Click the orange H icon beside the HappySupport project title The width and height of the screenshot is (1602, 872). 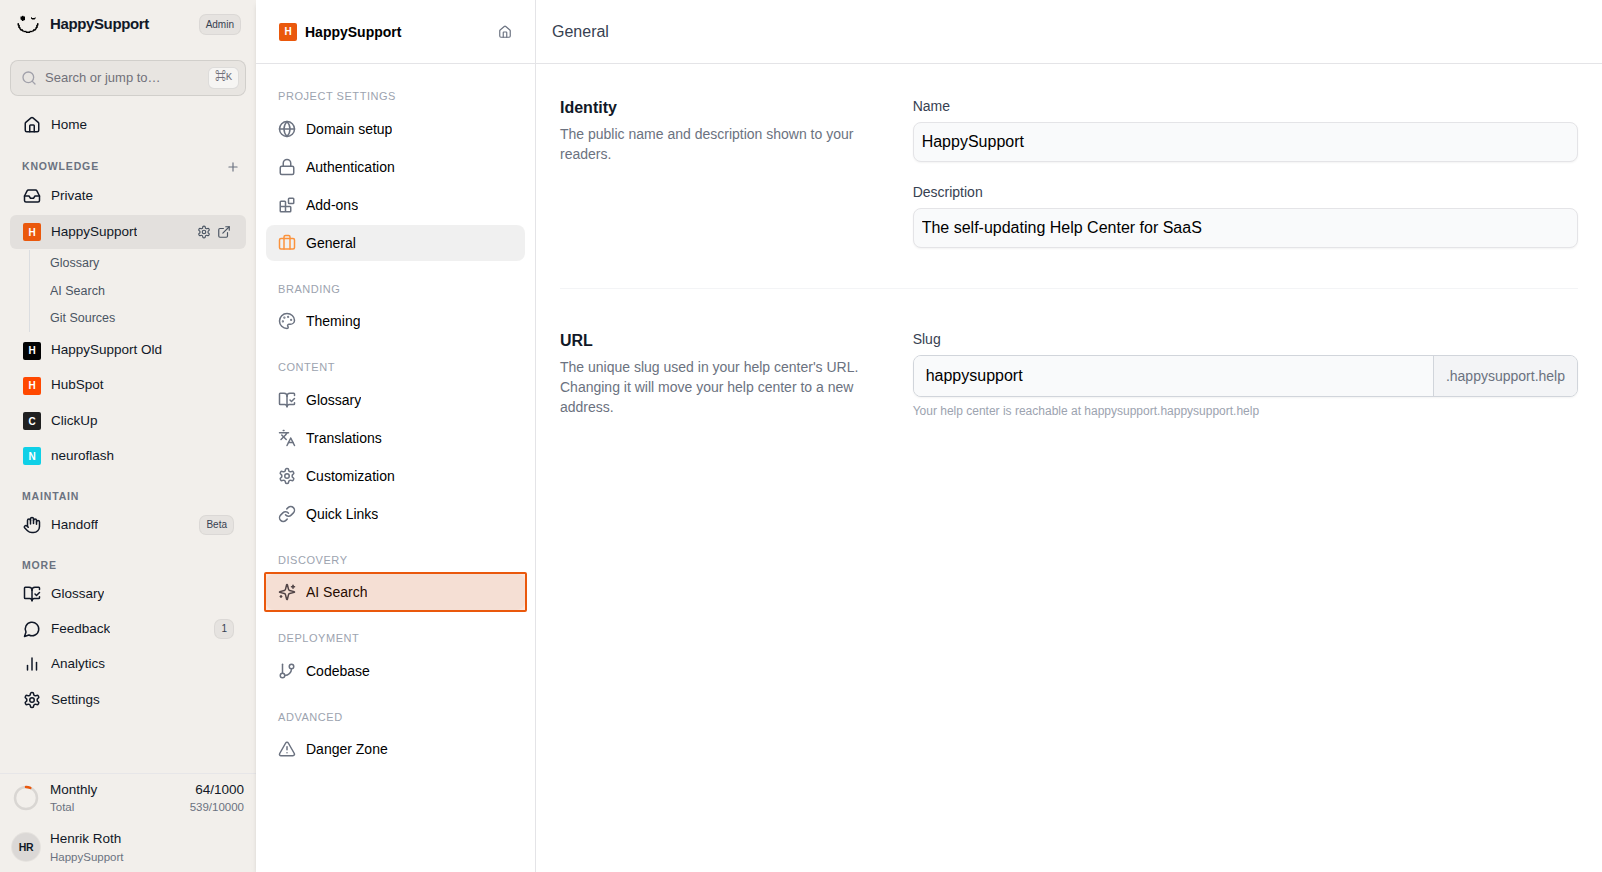coord(288,32)
